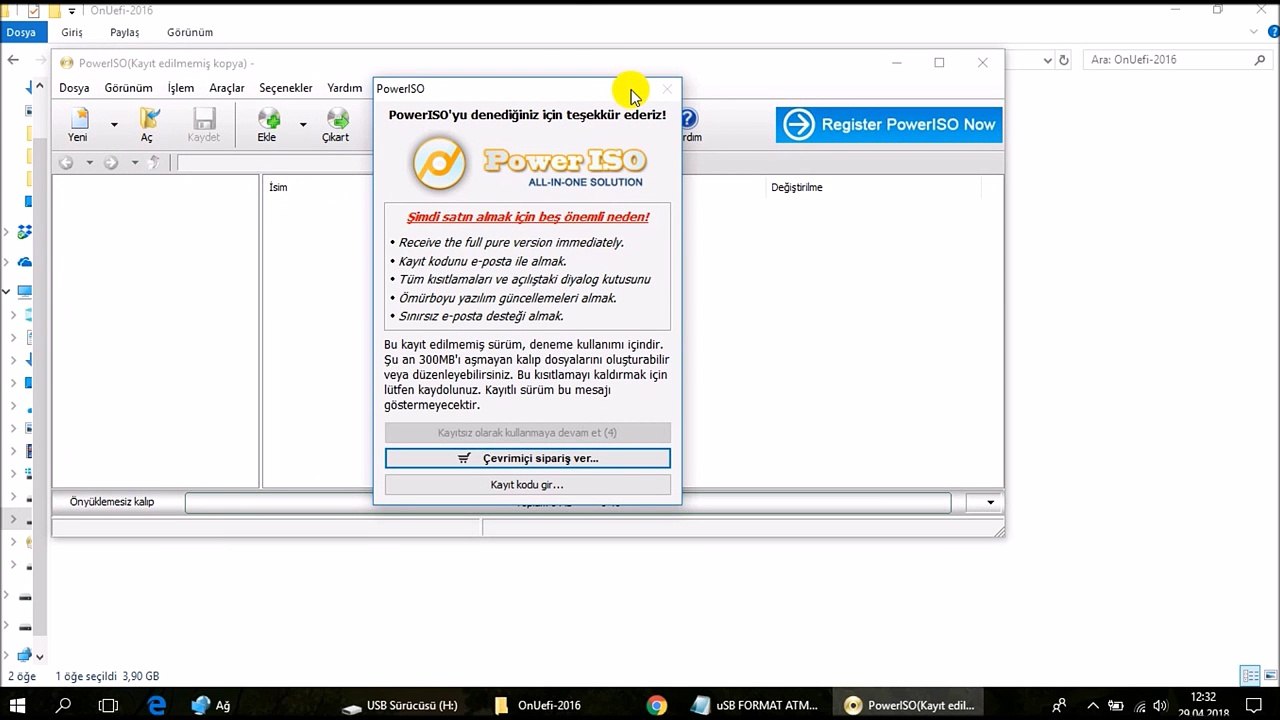The image size is (1280, 720).
Task: Click the Ağ taskbar item
Action: (x=212, y=705)
